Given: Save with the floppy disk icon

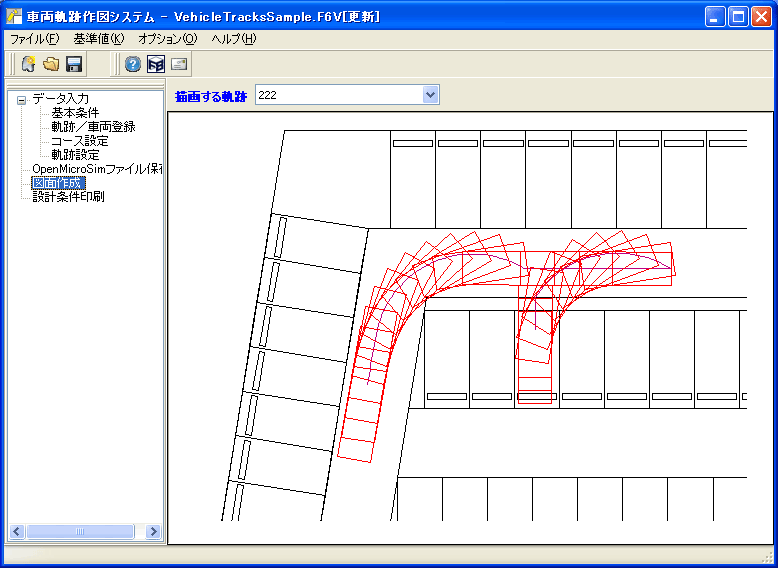Looking at the screenshot, I should [74, 64].
